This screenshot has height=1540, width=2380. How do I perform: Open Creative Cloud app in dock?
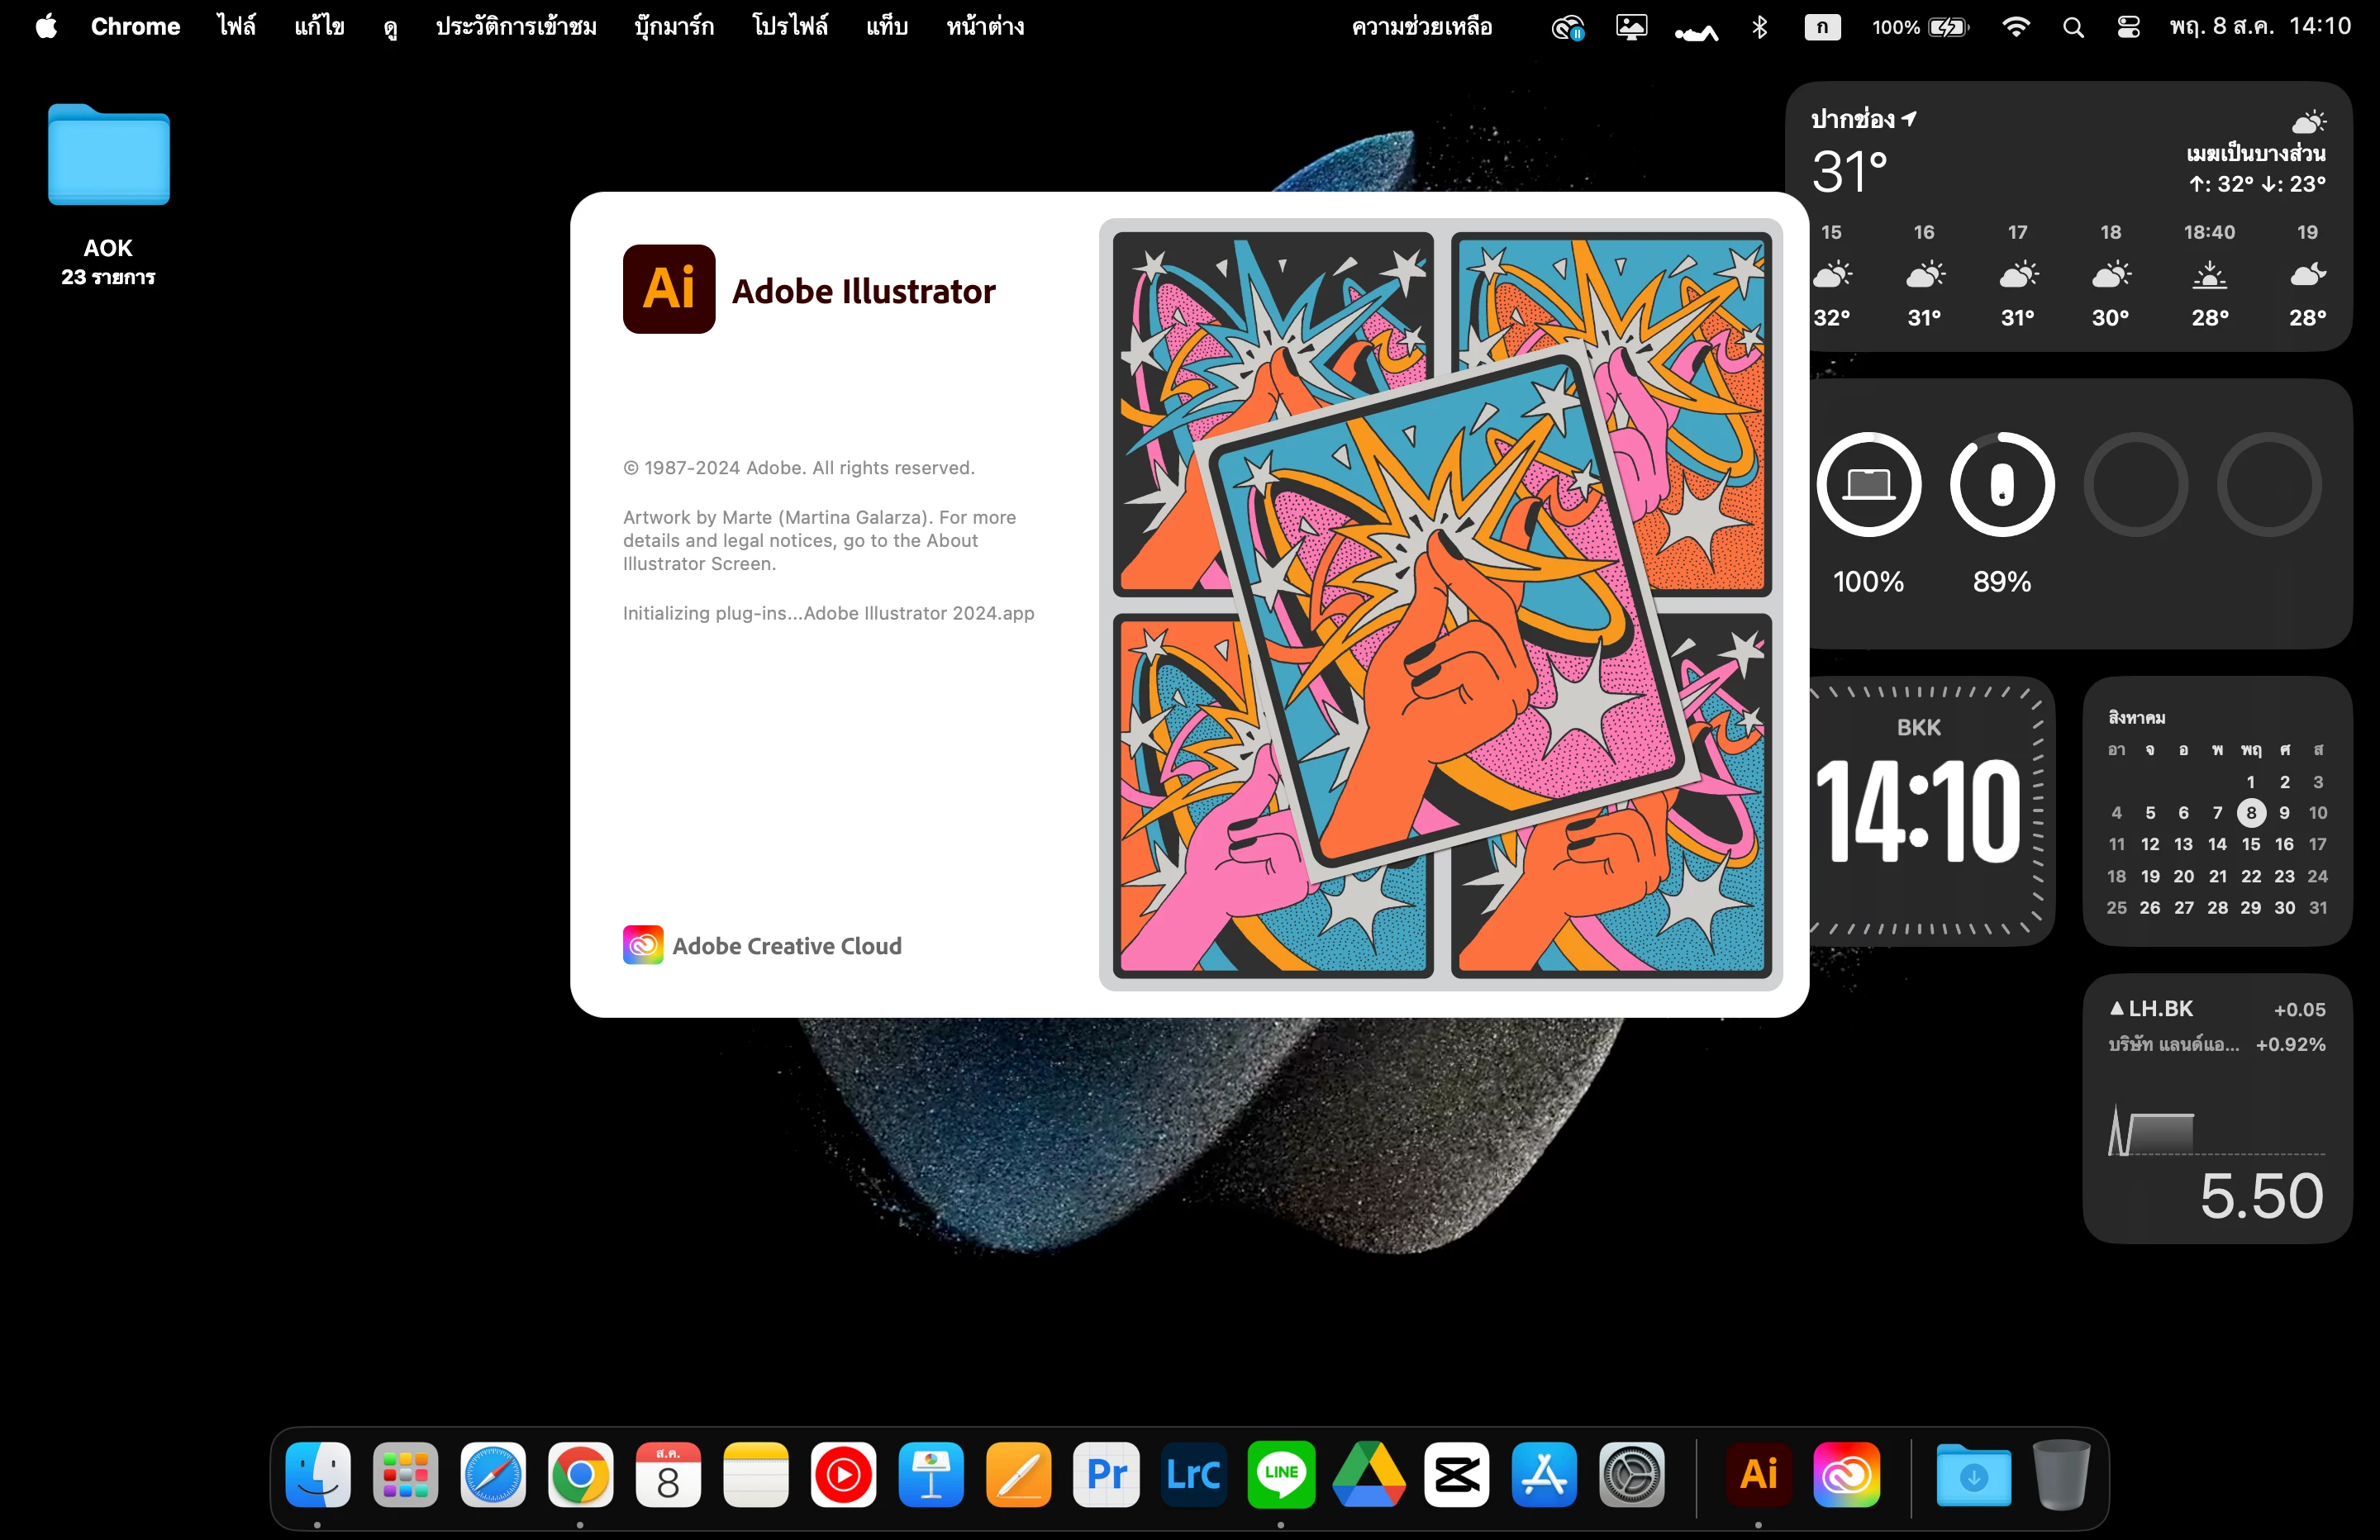1846,1474
